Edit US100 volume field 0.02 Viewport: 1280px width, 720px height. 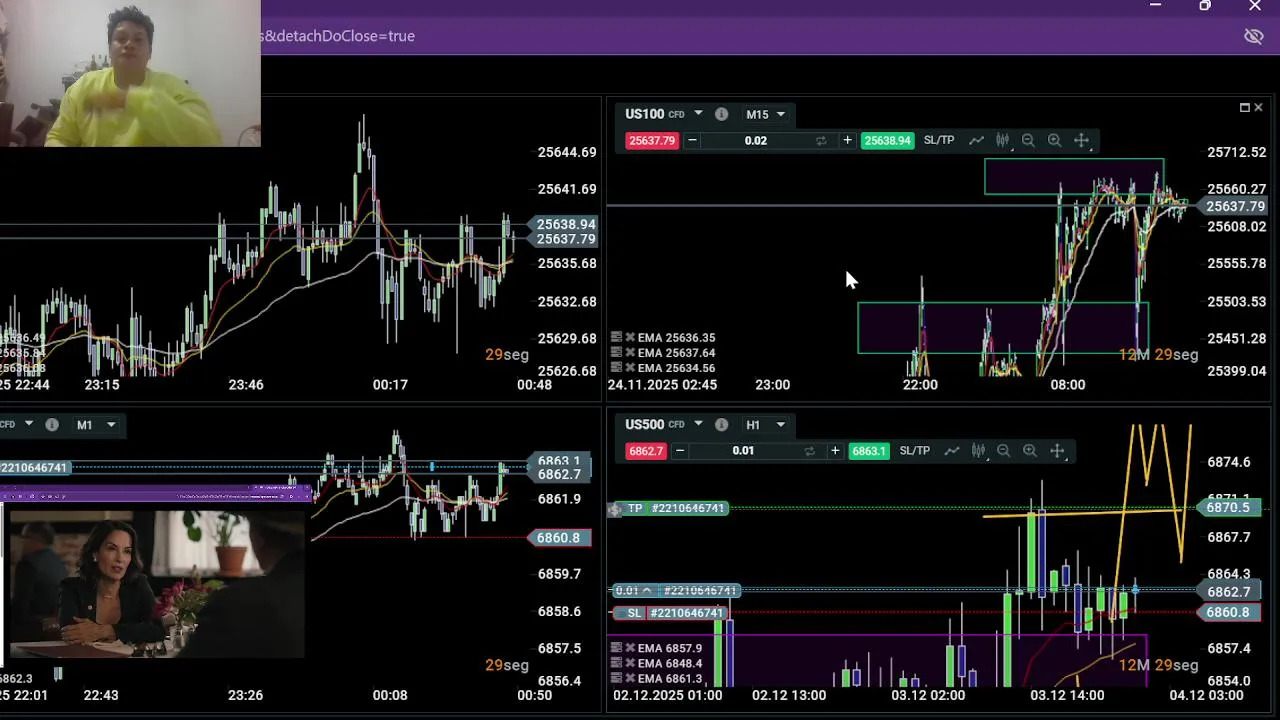(x=756, y=141)
